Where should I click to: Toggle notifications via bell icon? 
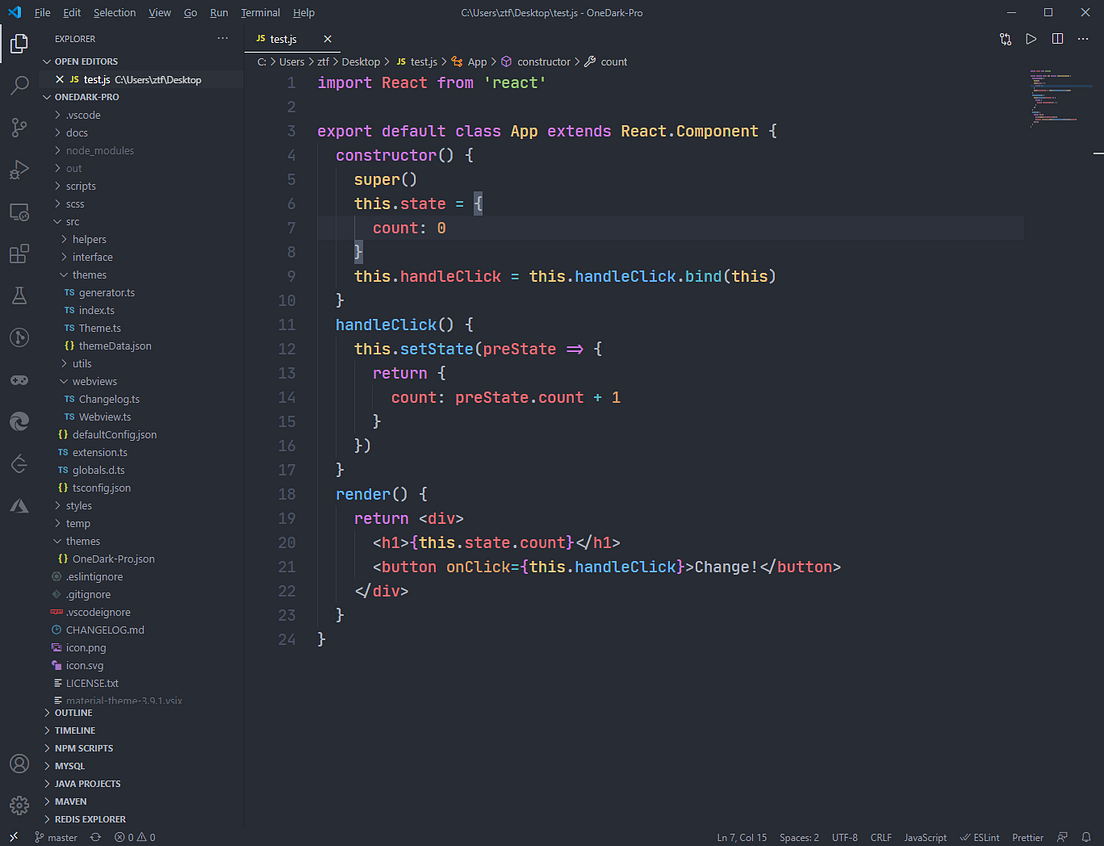pyautogui.click(x=1086, y=837)
